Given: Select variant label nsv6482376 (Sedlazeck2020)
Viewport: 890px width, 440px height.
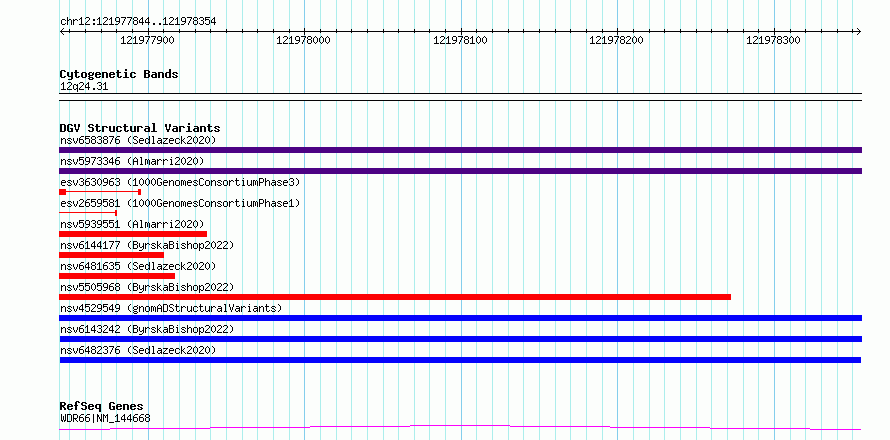Looking at the screenshot, I should click(138, 350).
